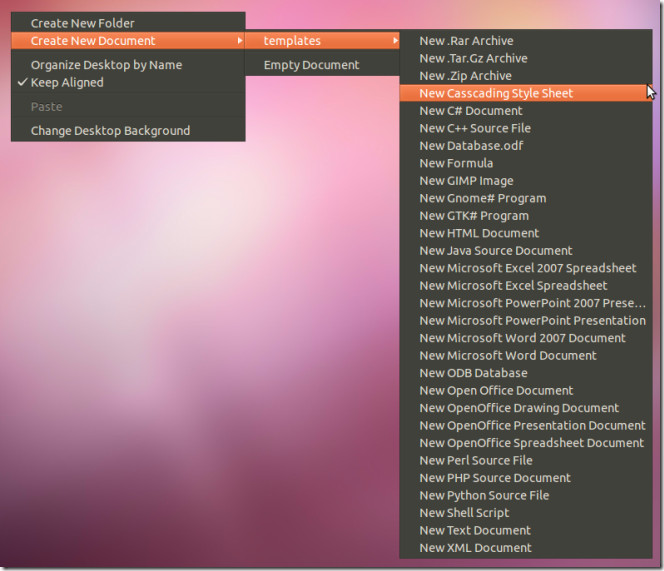Choose New PHP Source Document
664x571 pixels.
coord(526,478)
